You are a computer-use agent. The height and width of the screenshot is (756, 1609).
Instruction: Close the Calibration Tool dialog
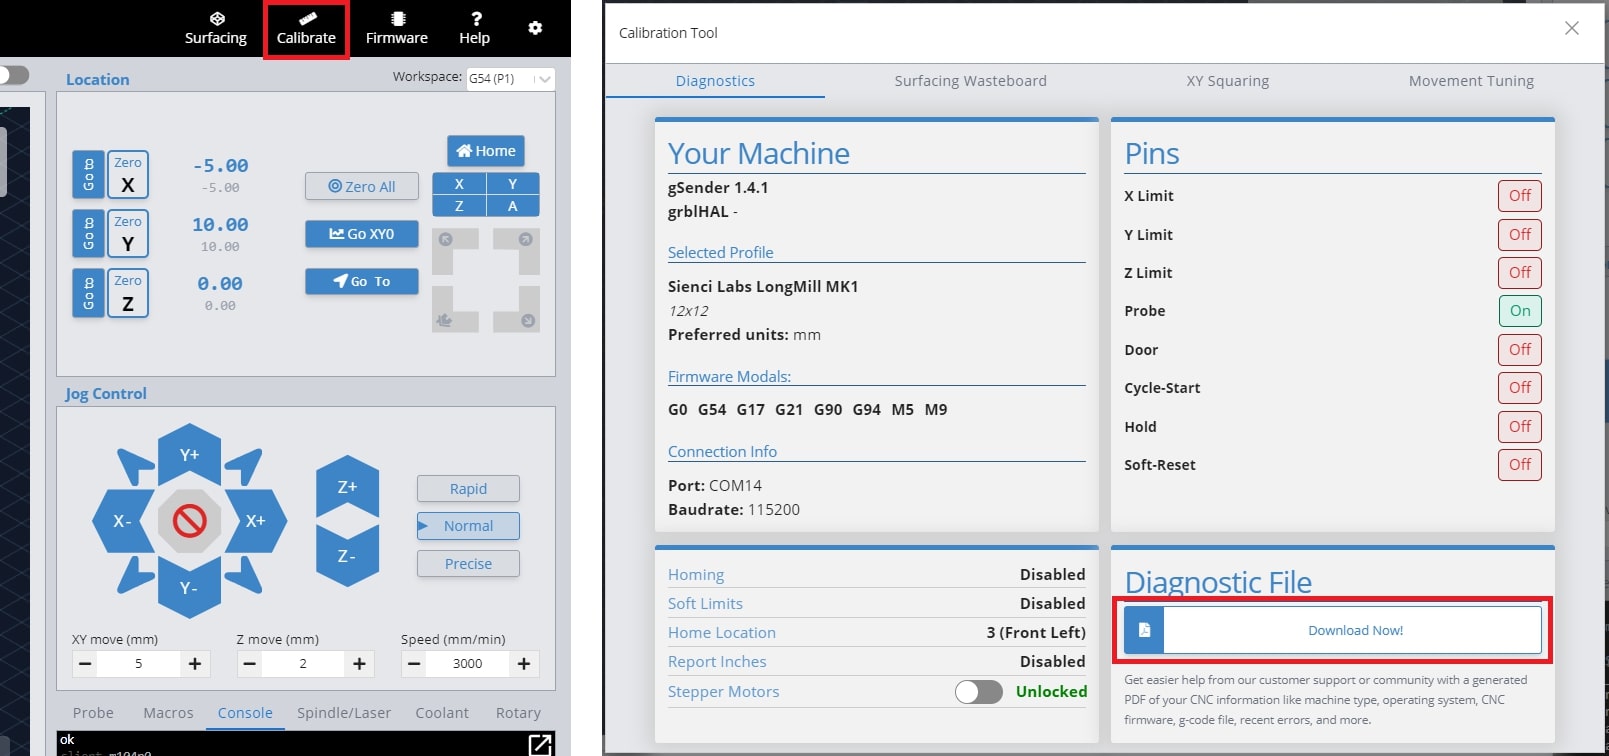[x=1571, y=28]
